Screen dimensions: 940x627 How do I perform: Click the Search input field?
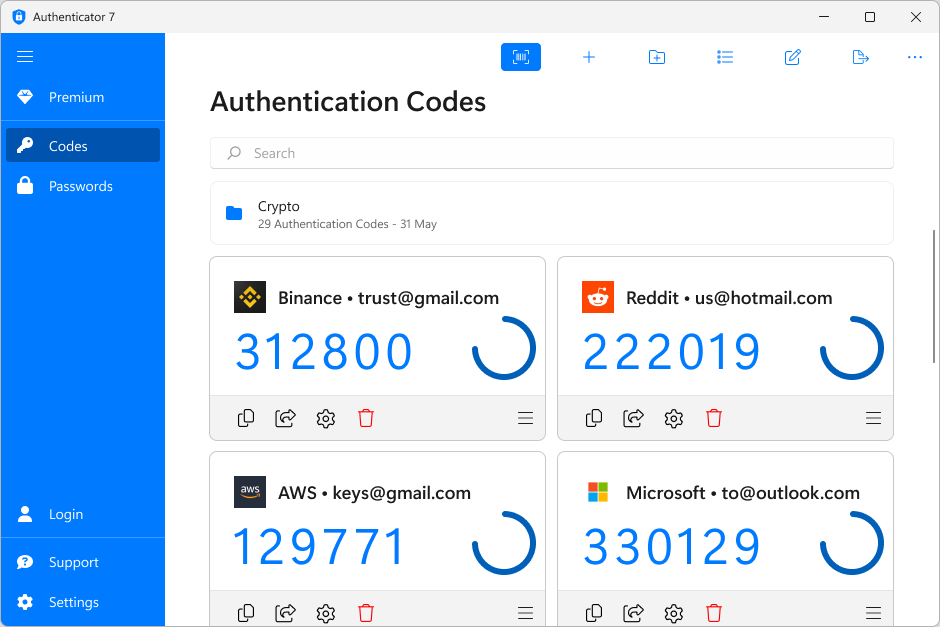552,153
